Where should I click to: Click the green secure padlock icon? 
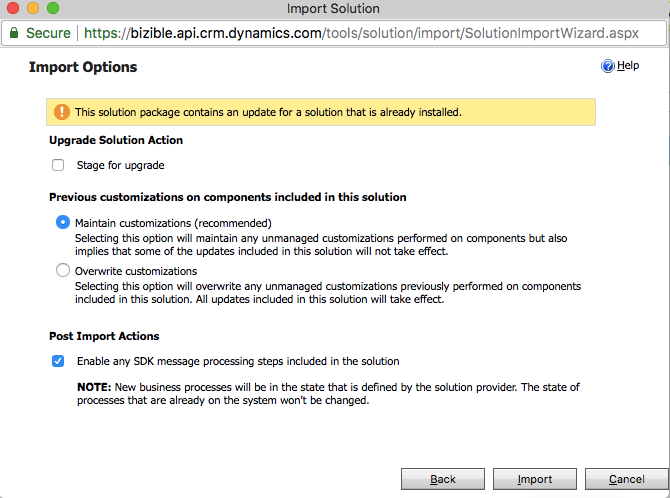(14, 33)
